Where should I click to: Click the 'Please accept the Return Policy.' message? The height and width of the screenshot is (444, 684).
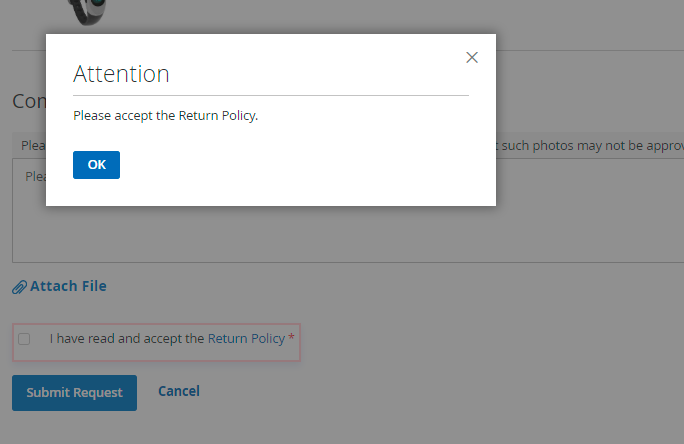coord(166,116)
